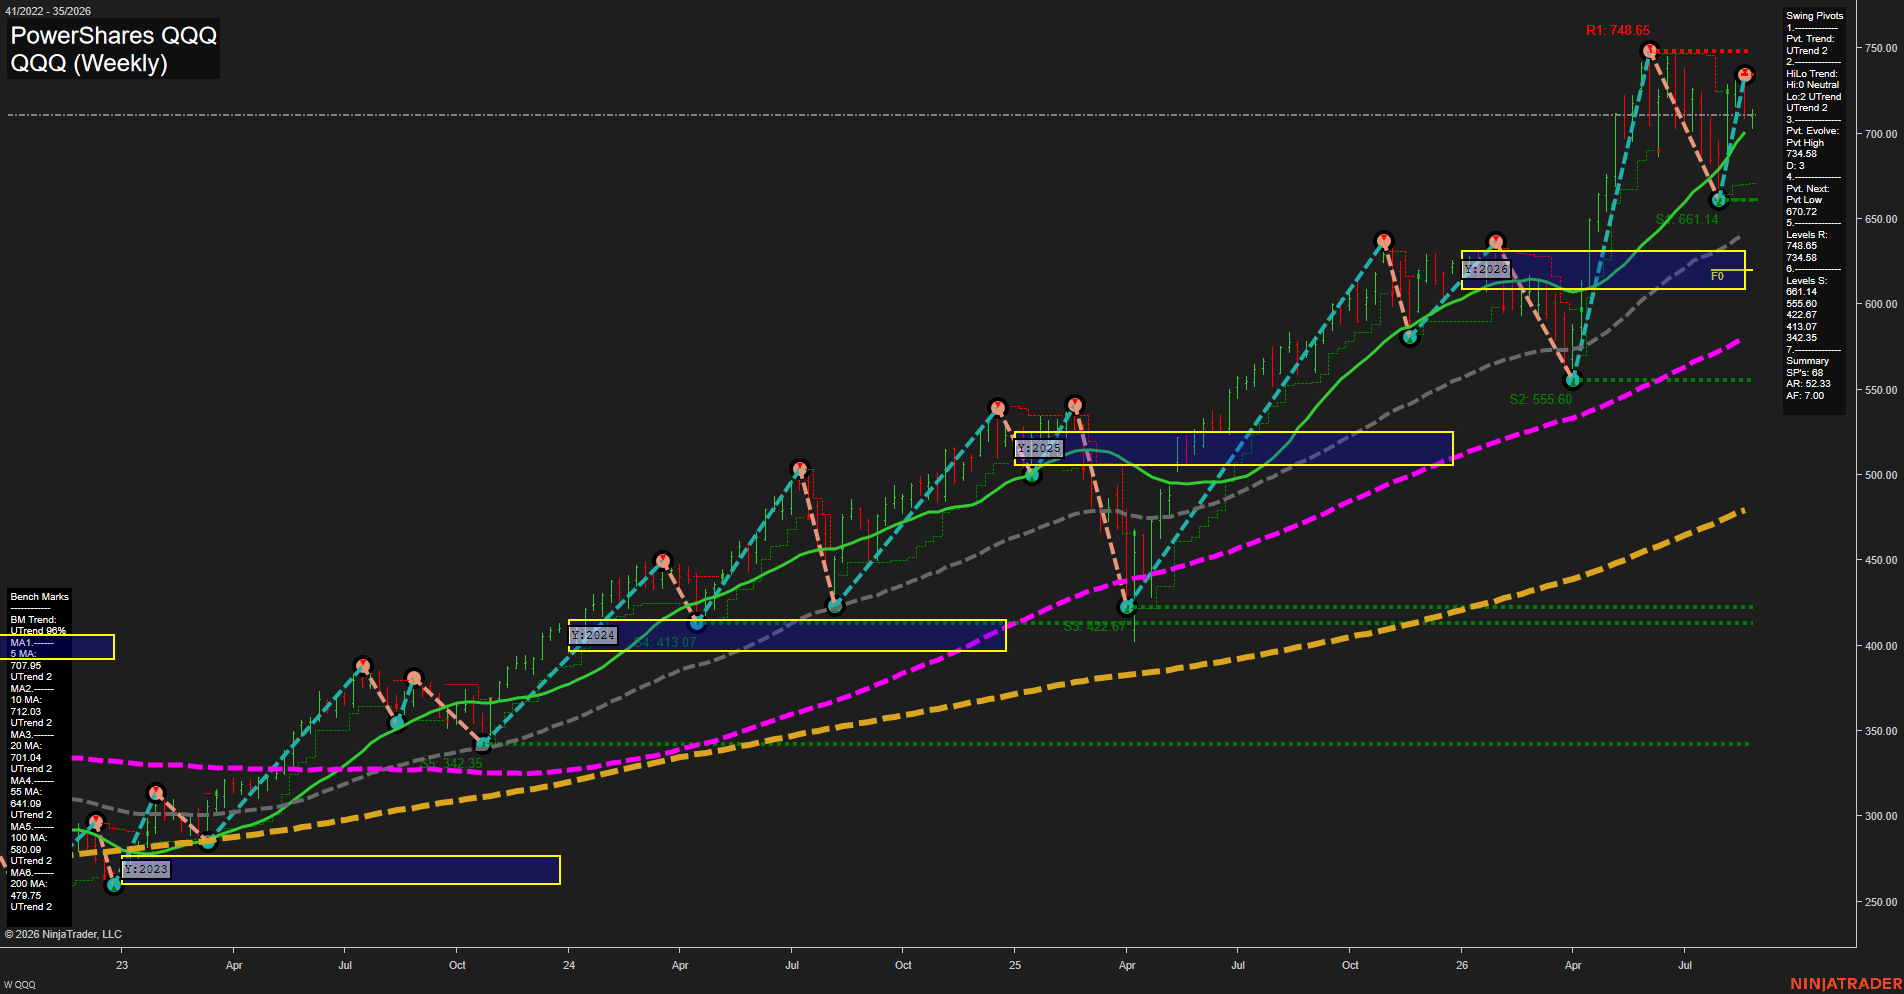
Task: Click the 650.00 price axis label
Action: pyautogui.click(x=1880, y=219)
